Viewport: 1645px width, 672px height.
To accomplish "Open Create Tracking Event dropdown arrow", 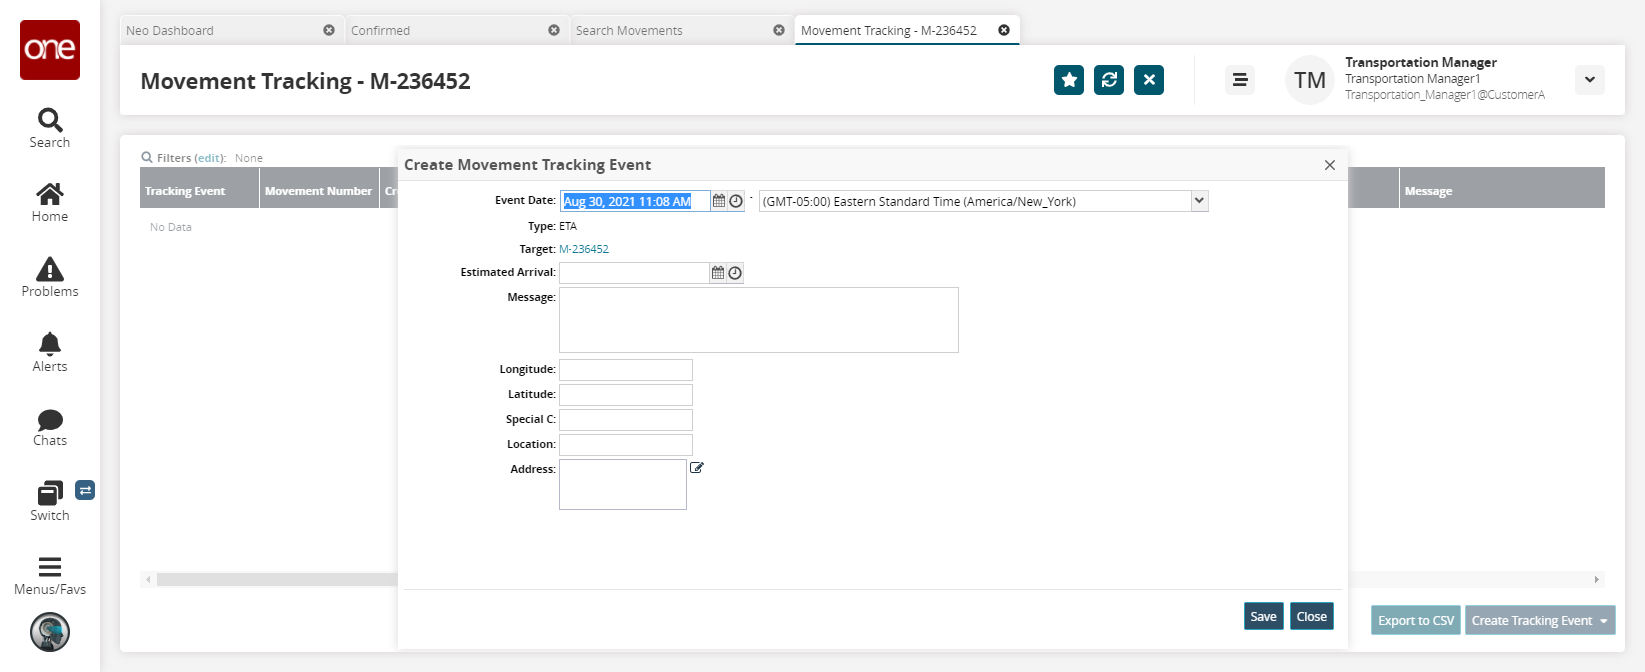I will click(x=1604, y=621).
